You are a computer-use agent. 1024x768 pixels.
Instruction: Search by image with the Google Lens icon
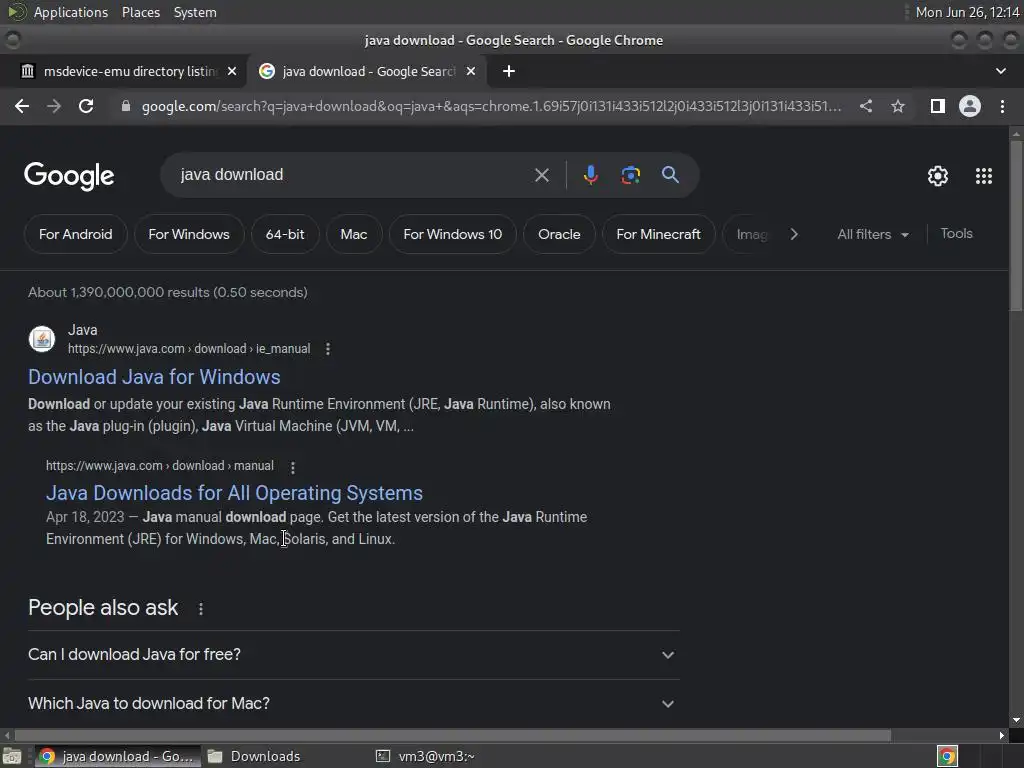[631, 175]
